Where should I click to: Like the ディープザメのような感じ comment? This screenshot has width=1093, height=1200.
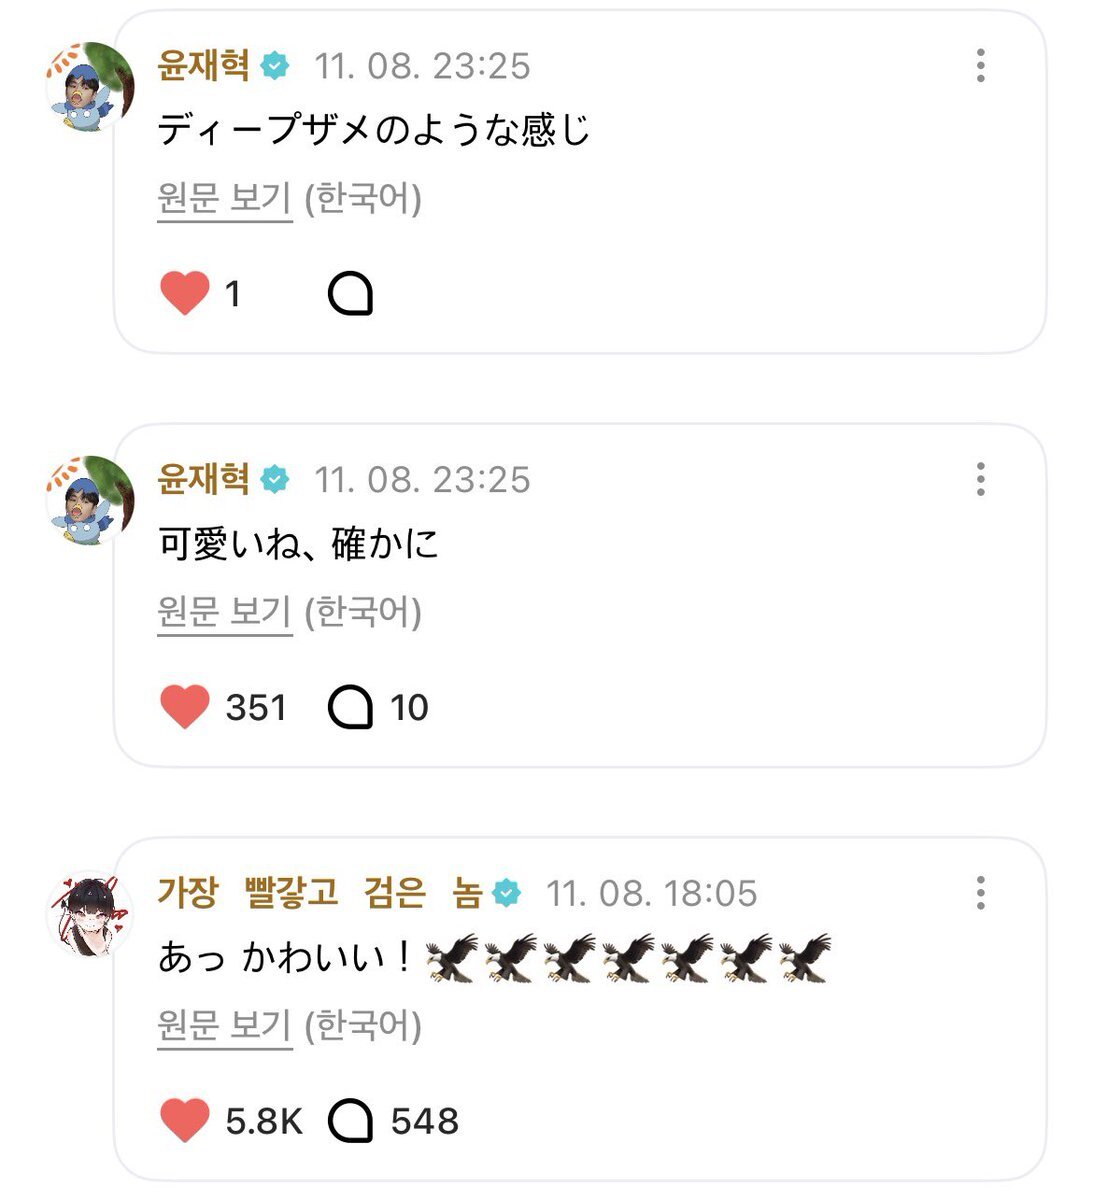[185, 293]
